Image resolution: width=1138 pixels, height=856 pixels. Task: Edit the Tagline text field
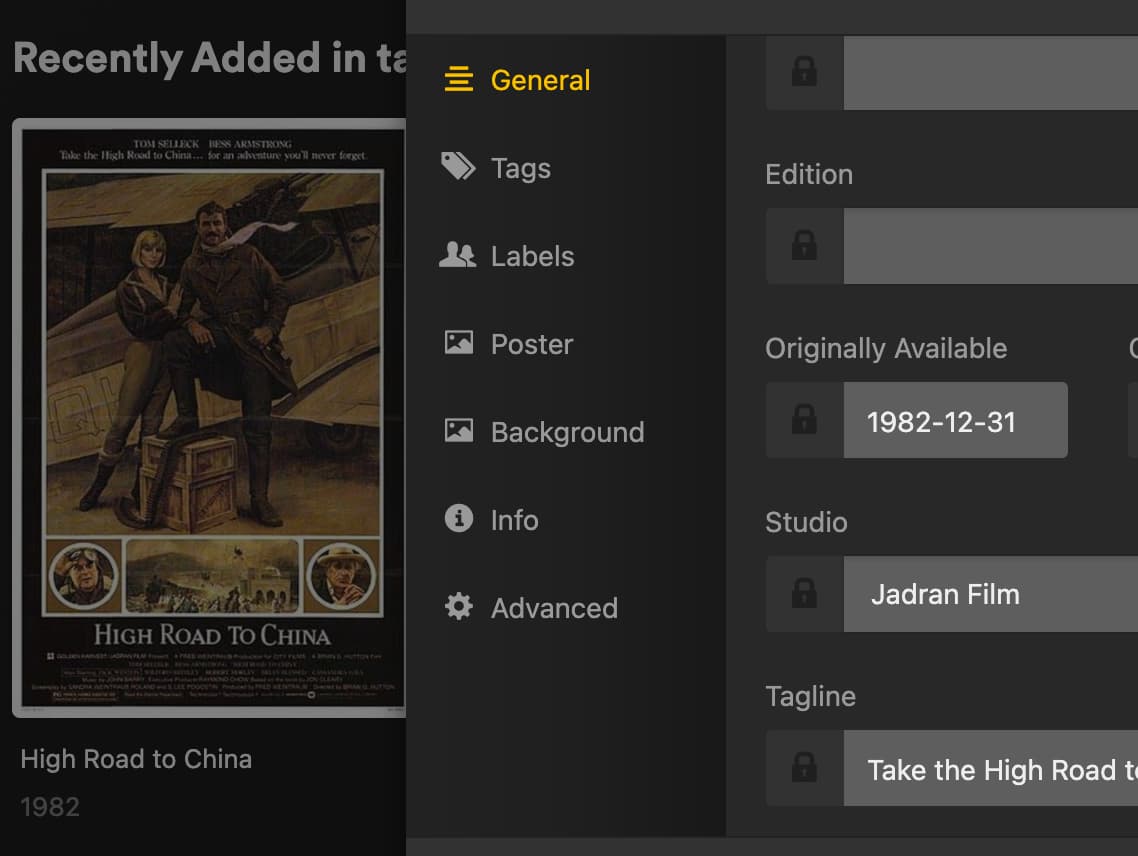pos(991,767)
